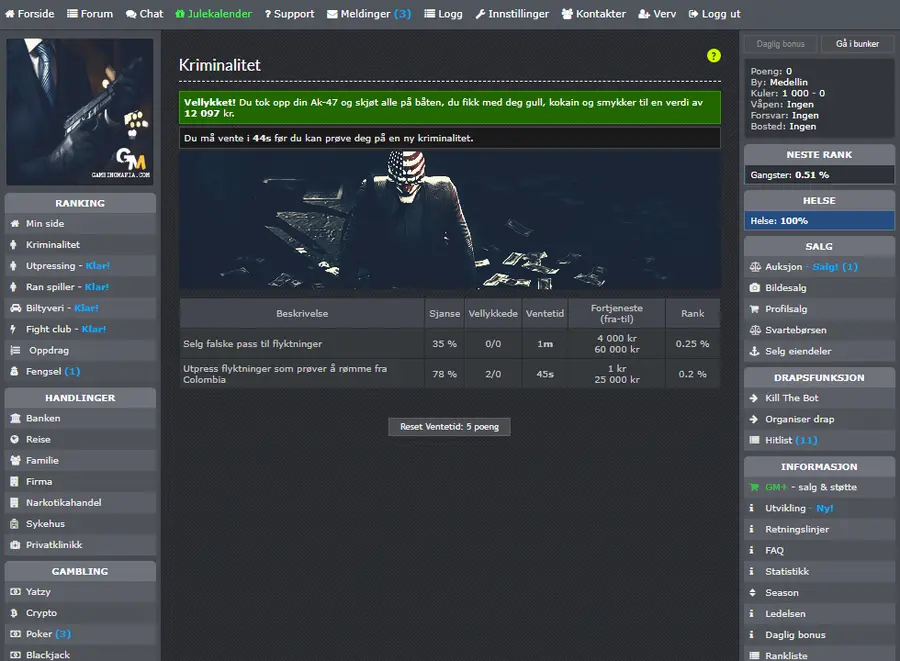Click the Biltyveri car icon entry
The width and height of the screenshot is (900, 661).
(x=15, y=308)
